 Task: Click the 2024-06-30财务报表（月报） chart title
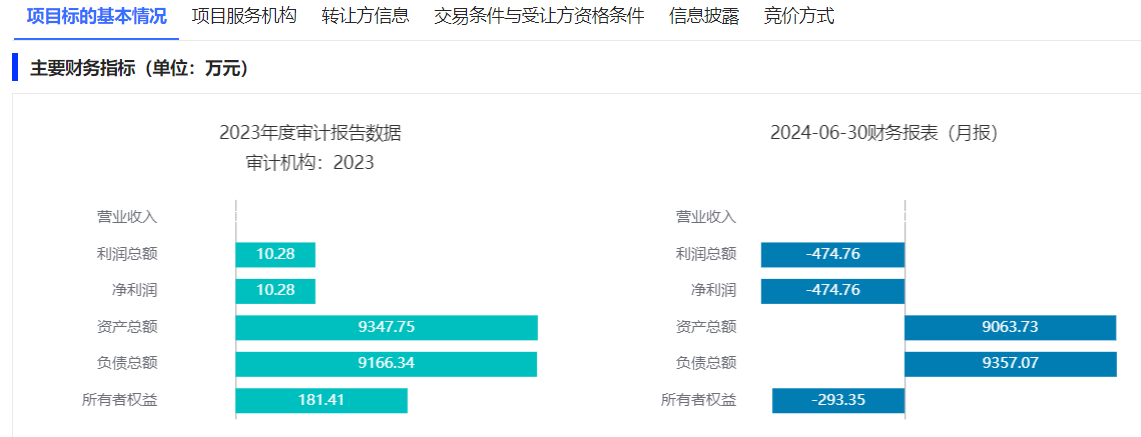pyautogui.click(x=884, y=133)
